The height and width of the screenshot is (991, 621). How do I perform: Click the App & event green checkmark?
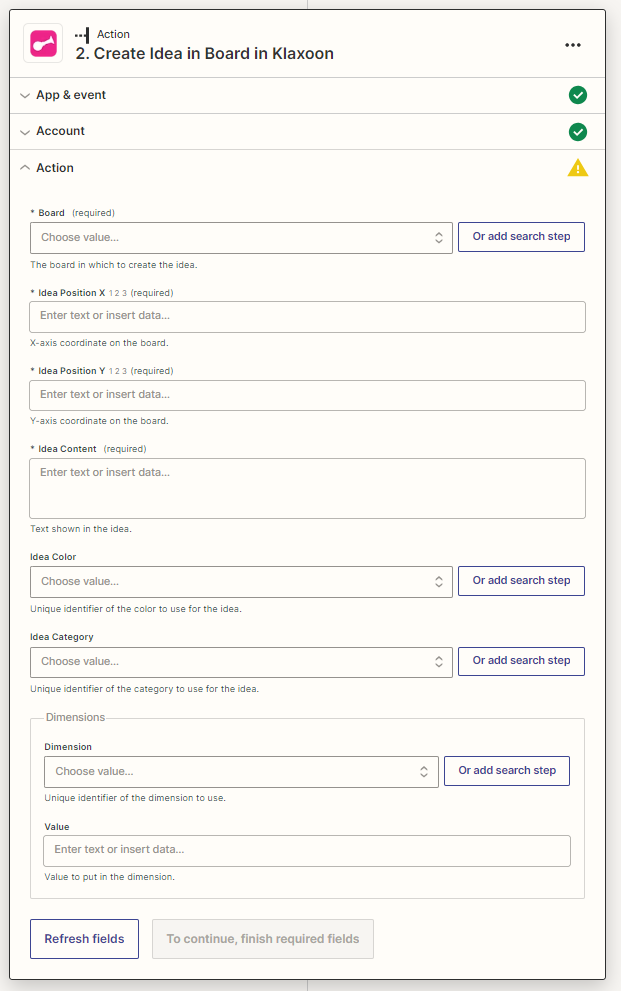pyautogui.click(x=577, y=95)
